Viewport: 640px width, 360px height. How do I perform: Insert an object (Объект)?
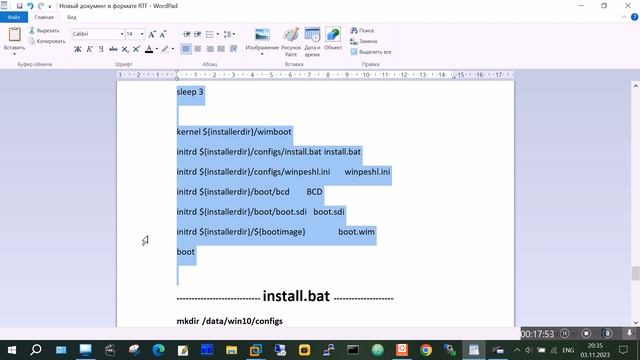[333, 40]
